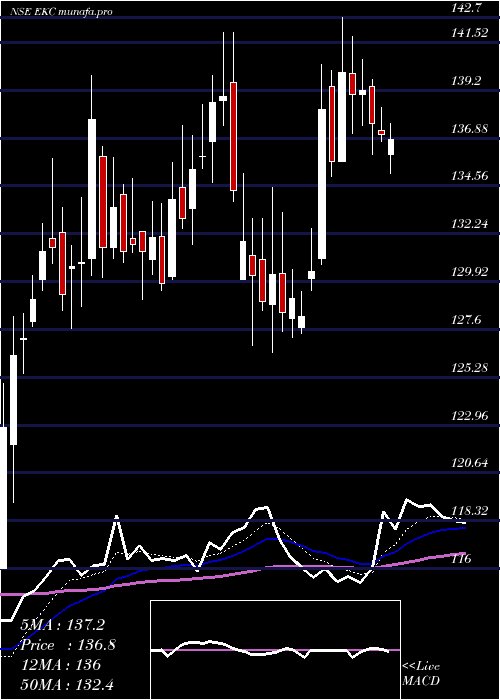Click the 5MA : 137.2 legend text
Image resolution: width=500 pixels, height=700 pixels.
(x=62, y=625)
